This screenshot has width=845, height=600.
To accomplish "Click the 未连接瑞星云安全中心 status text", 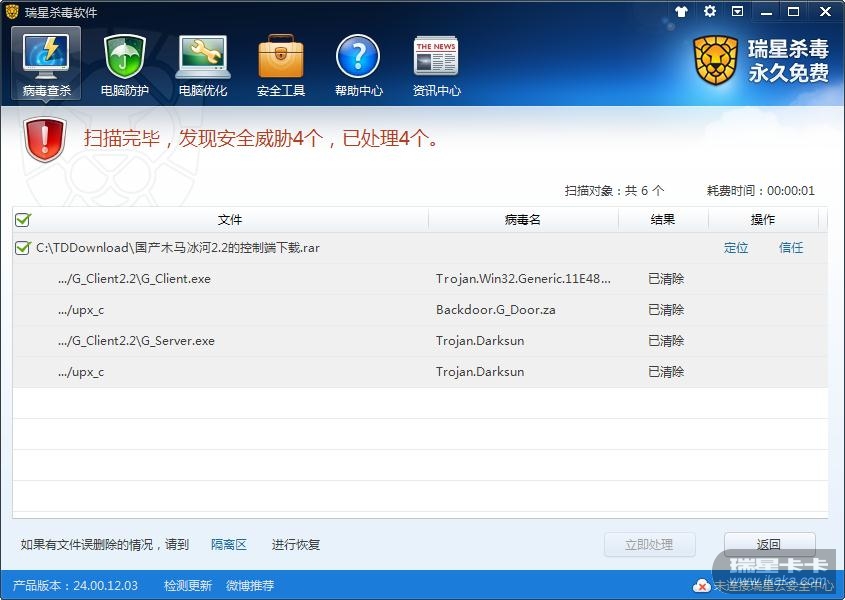I will pyautogui.click(x=772, y=585).
